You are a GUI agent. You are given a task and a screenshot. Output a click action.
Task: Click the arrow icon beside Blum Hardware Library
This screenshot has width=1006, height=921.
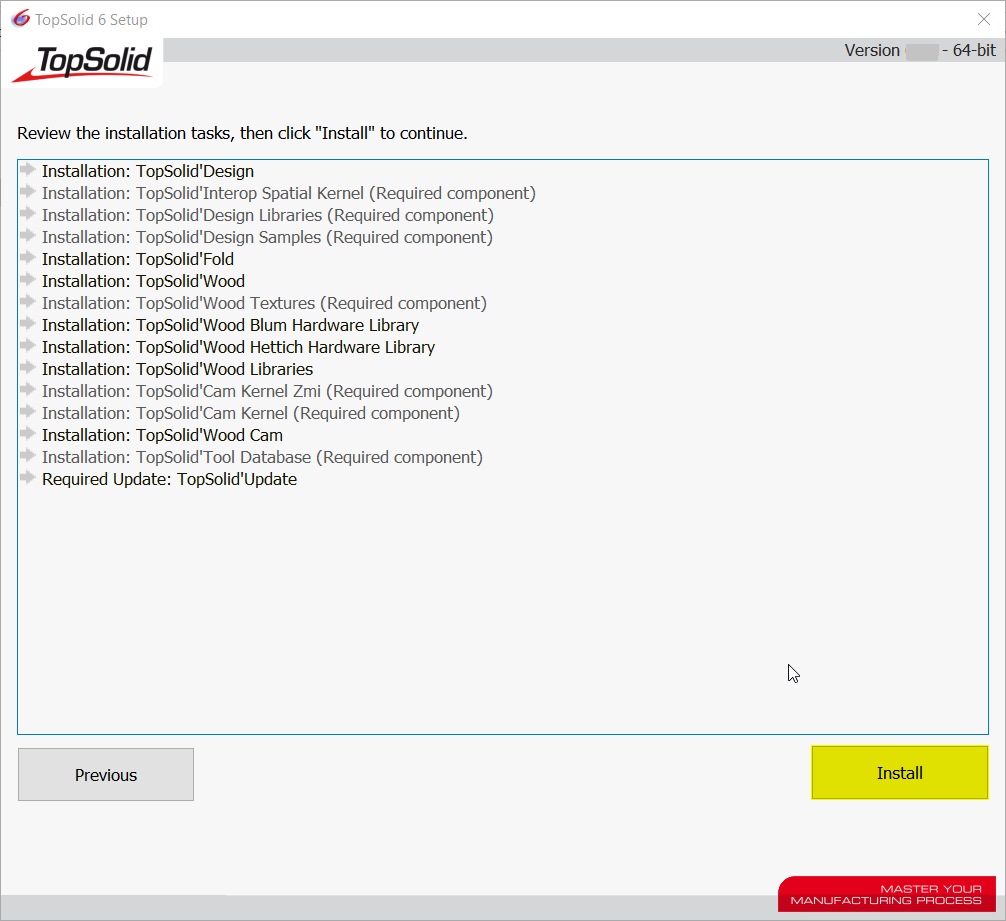click(x=28, y=323)
